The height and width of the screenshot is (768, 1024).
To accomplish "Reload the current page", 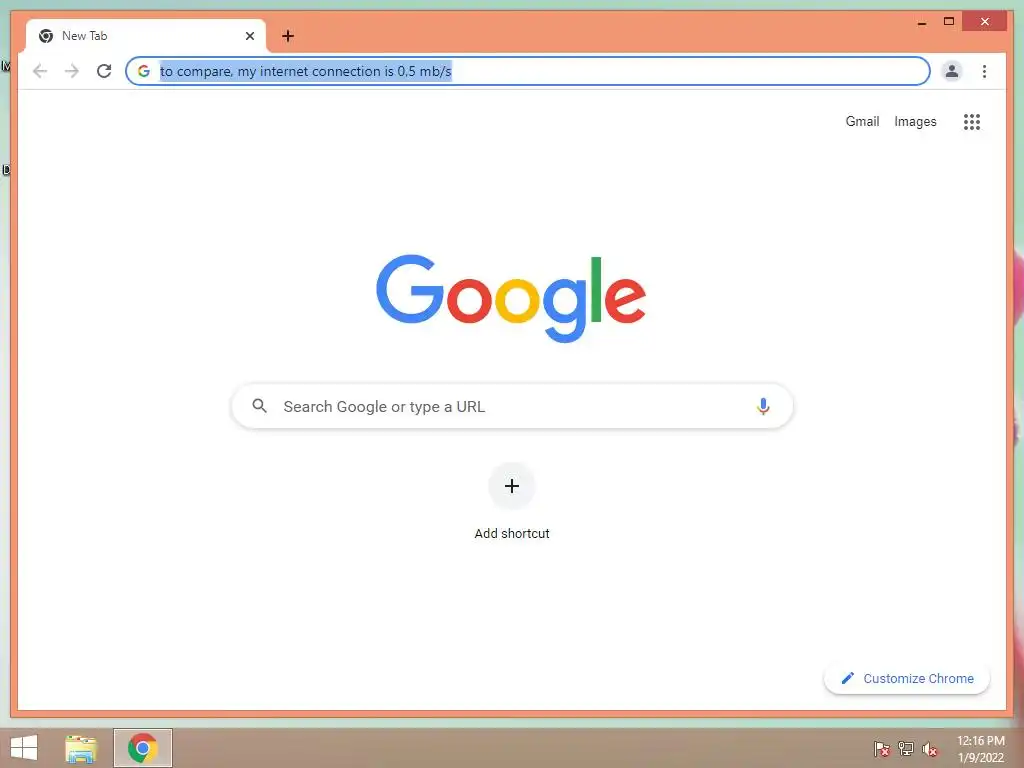I will pos(104,71).
